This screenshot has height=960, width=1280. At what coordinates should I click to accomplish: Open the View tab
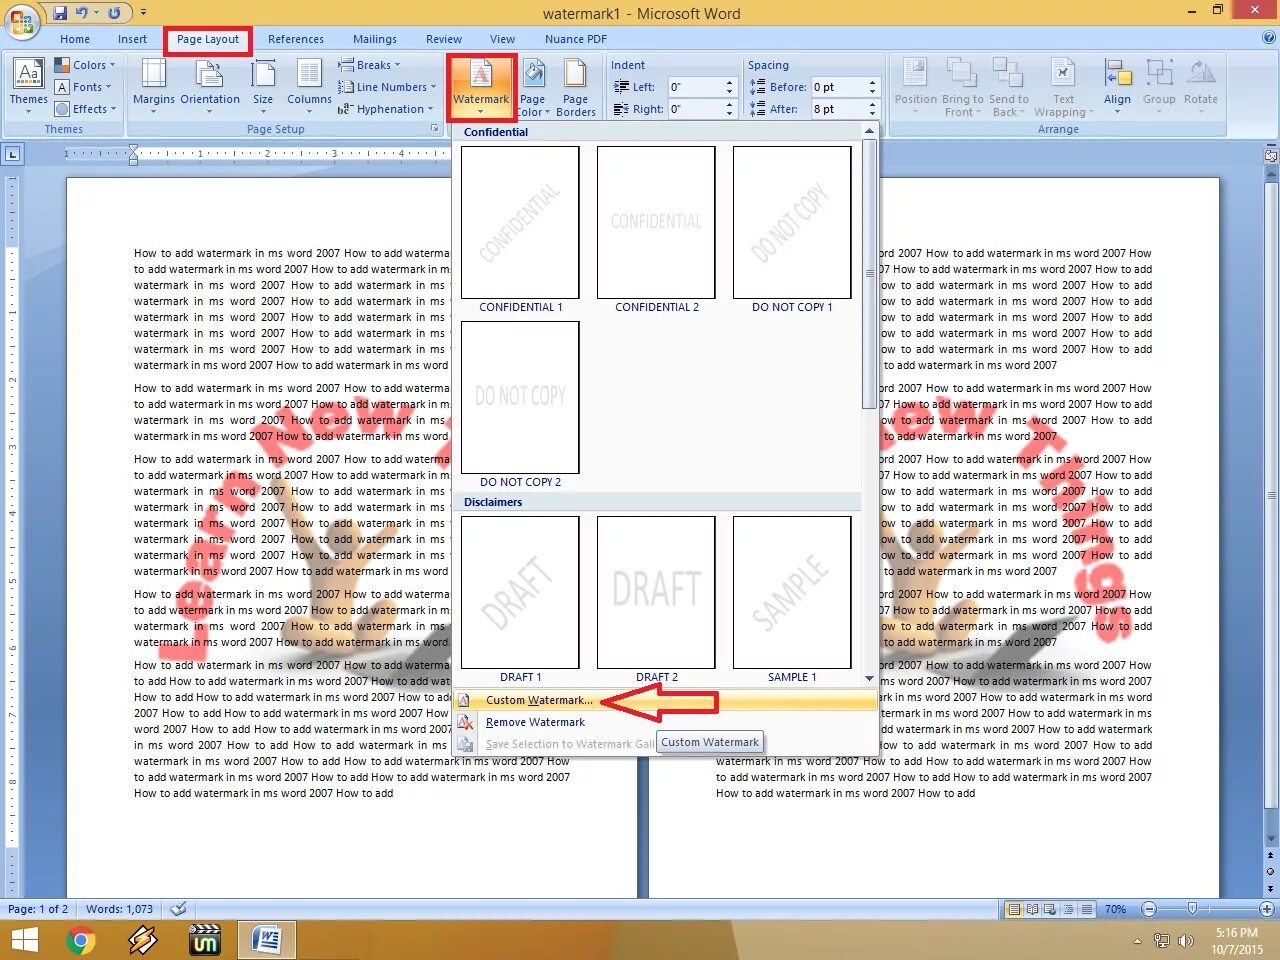(x=503, y=39)
